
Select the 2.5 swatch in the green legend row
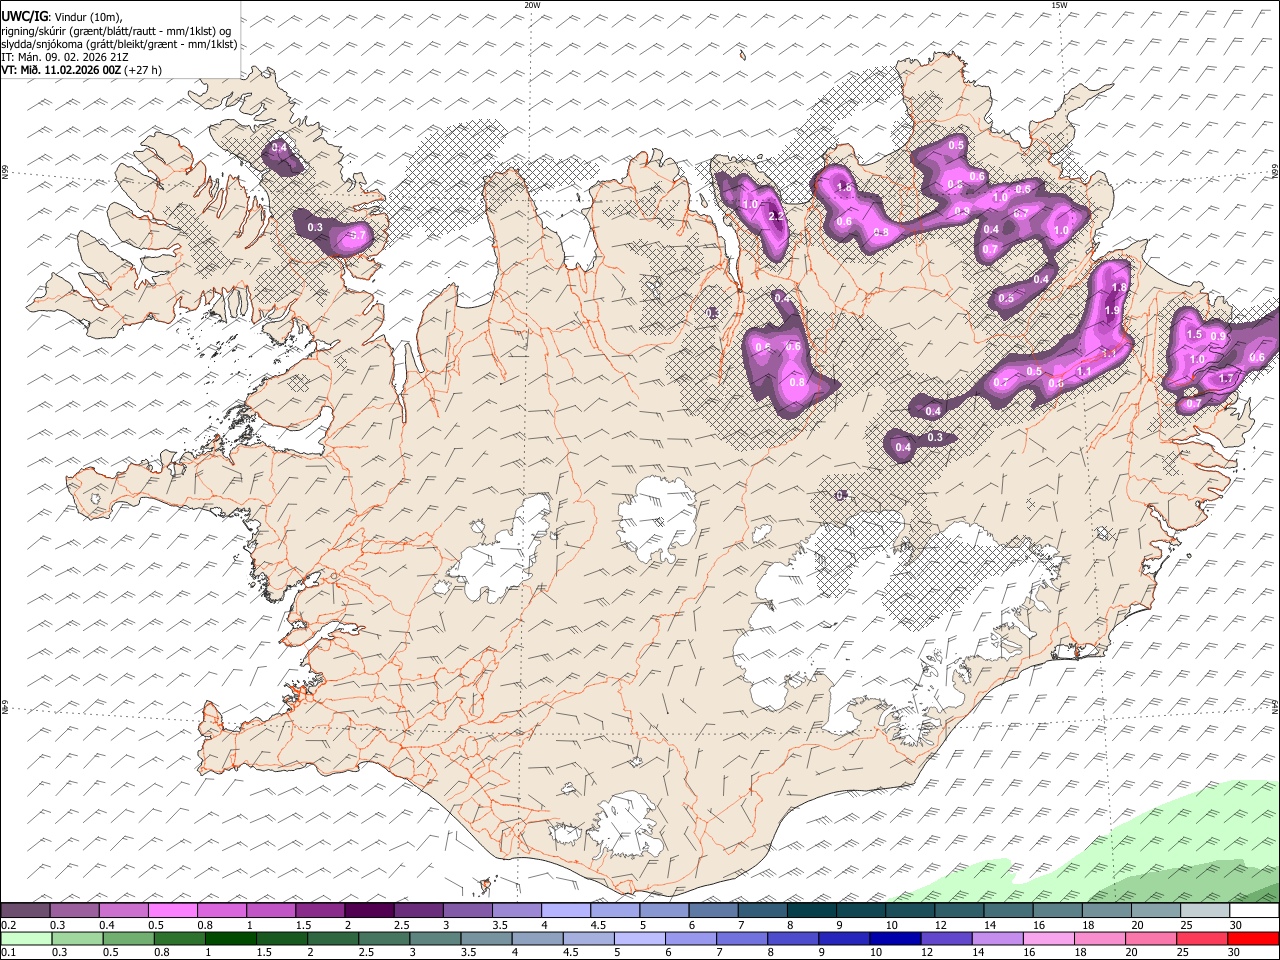tap(384, 938)
